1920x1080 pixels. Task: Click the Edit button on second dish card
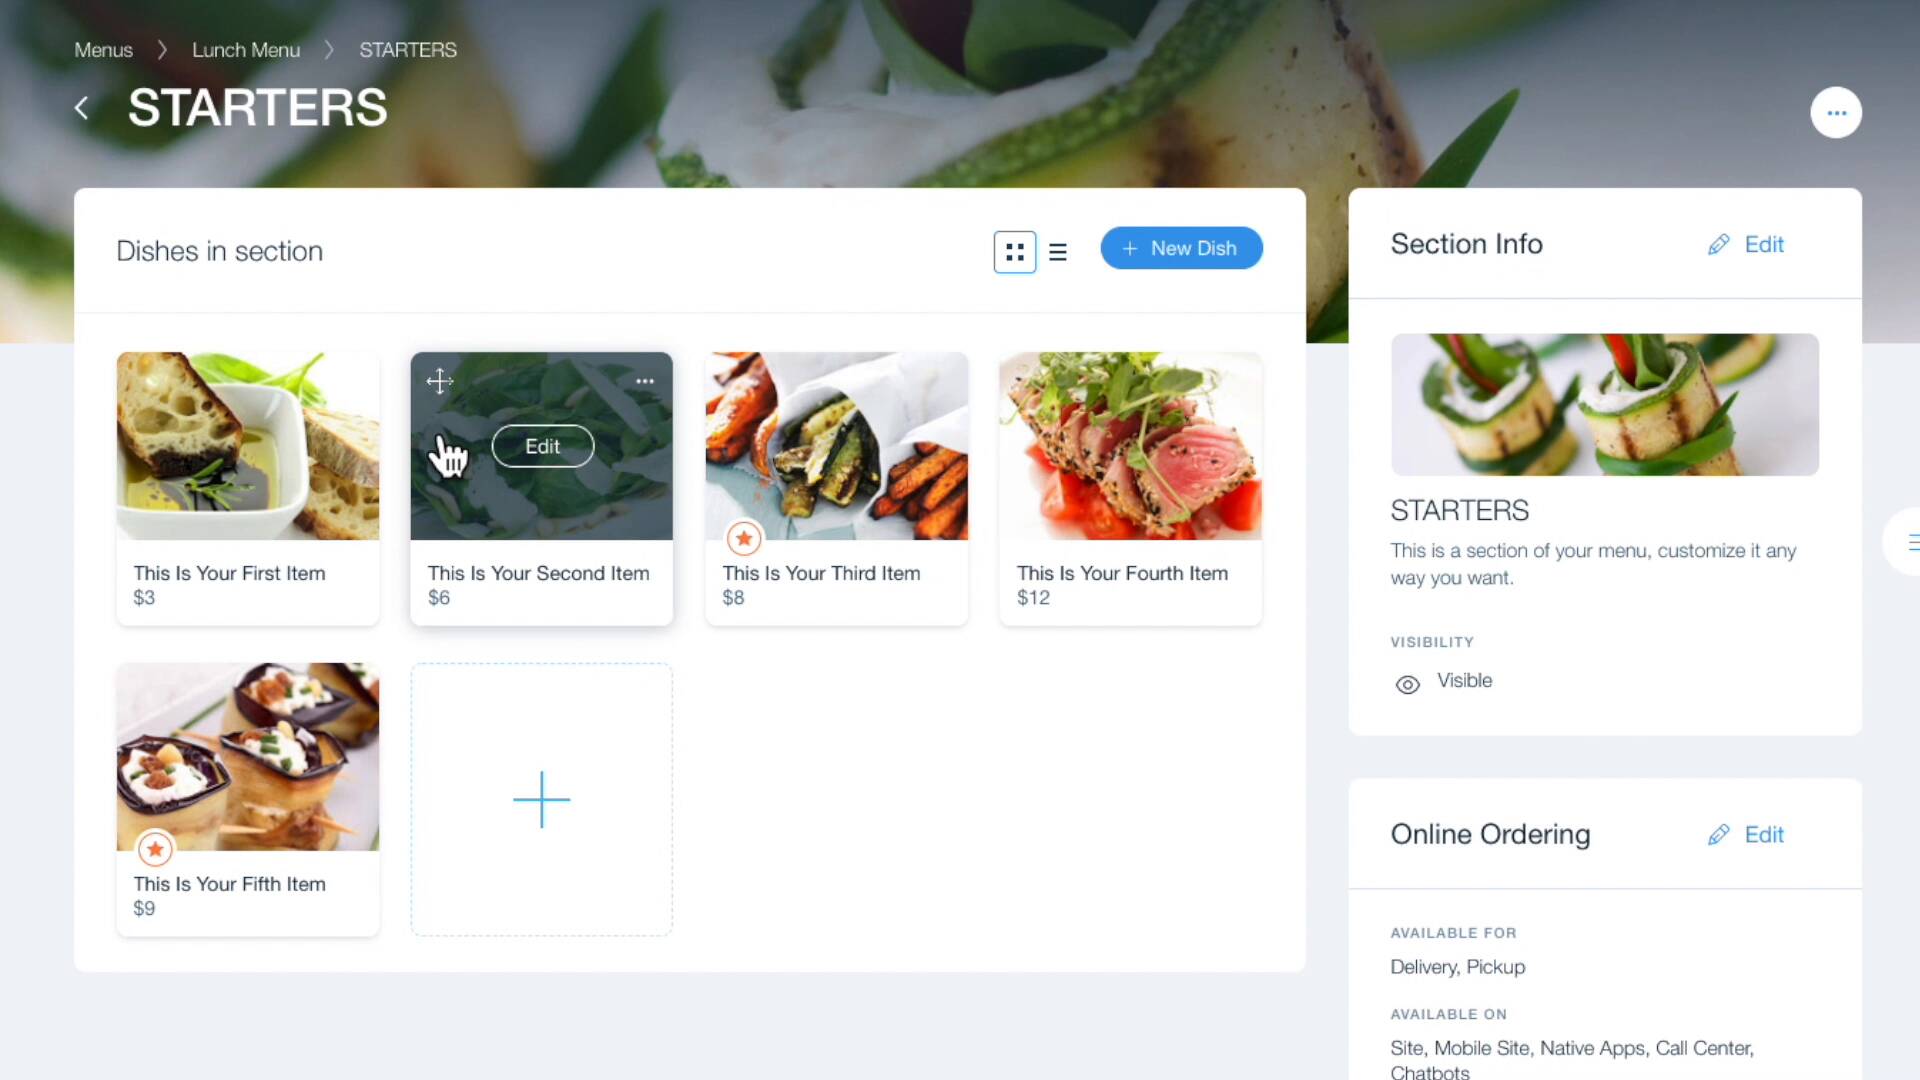pos(542,446)
